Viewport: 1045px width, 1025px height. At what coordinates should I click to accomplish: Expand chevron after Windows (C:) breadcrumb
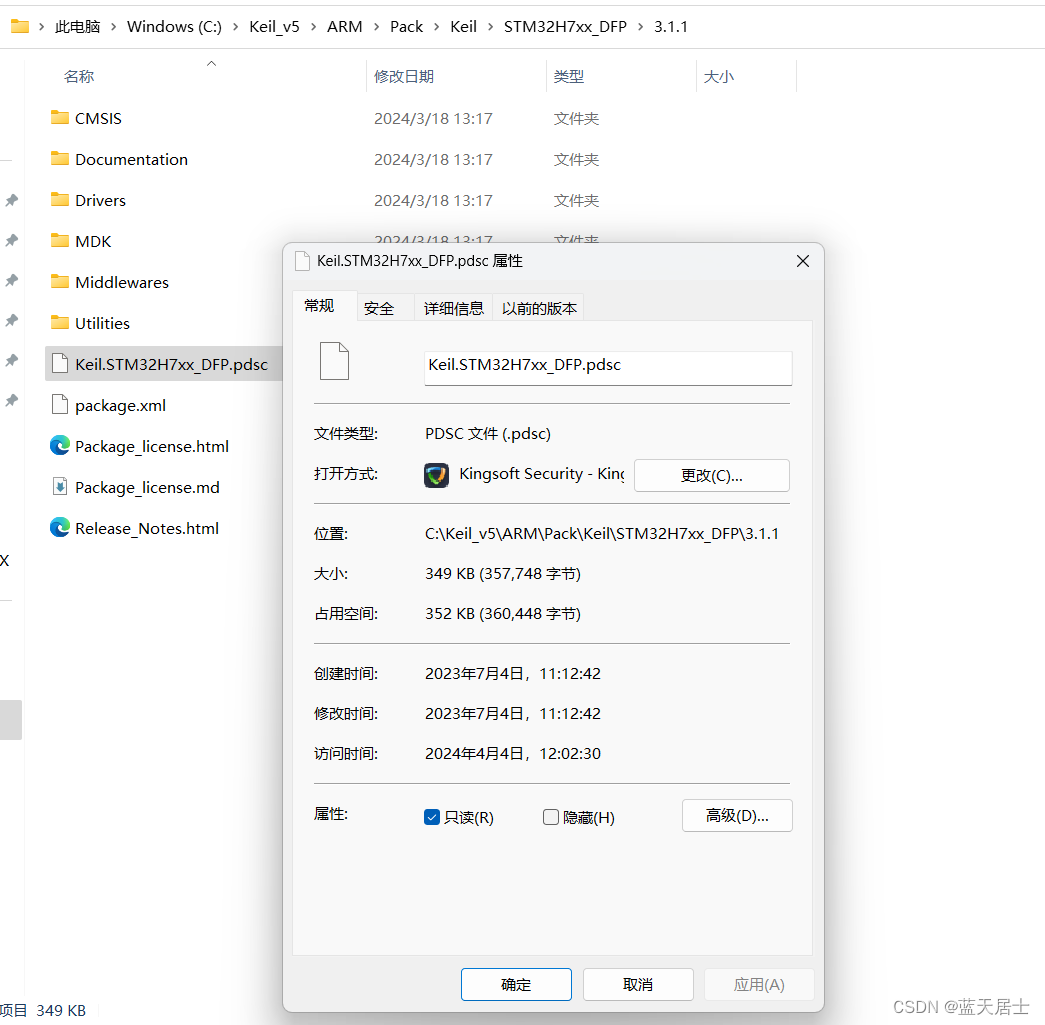(x=235, y=27)
